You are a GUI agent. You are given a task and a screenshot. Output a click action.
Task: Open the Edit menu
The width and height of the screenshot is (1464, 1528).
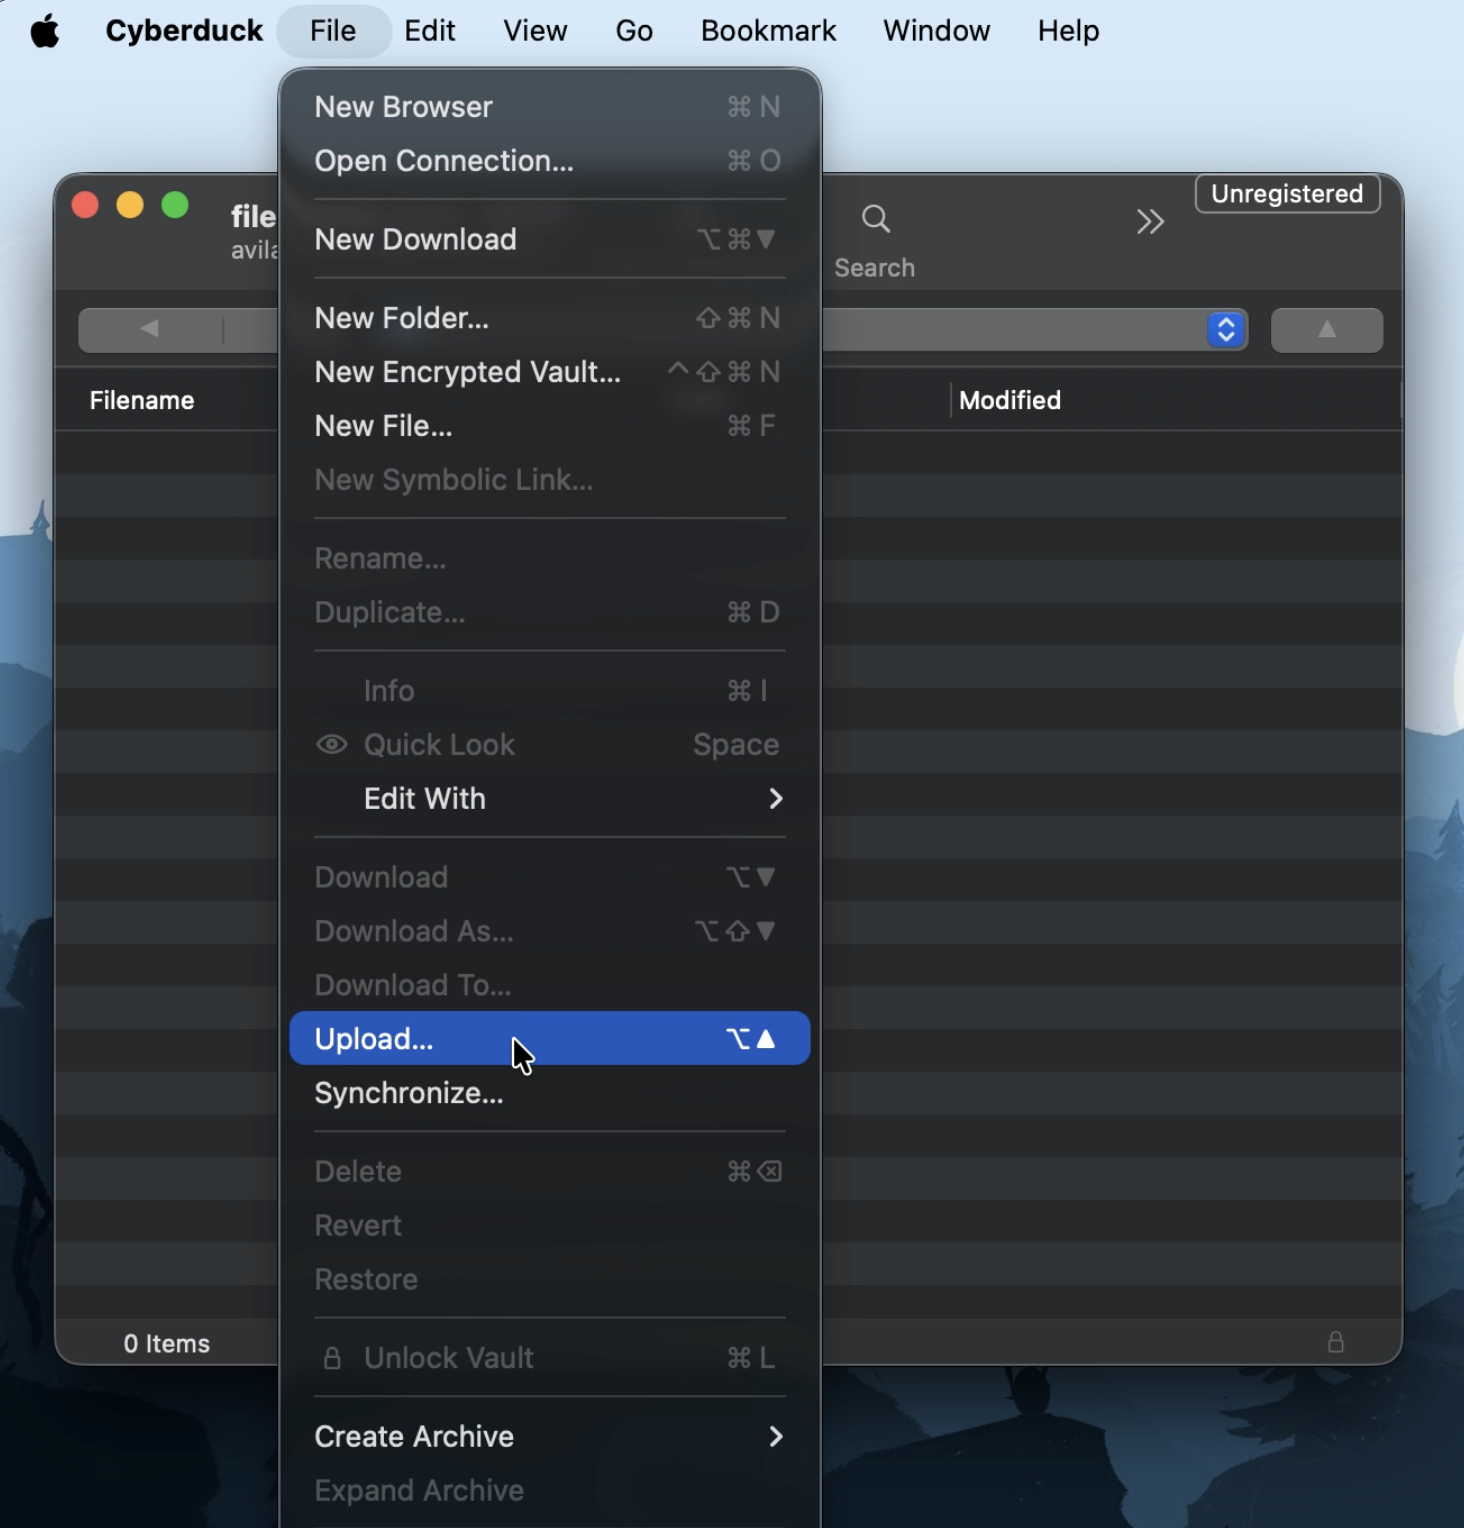[x=430, y=31]
